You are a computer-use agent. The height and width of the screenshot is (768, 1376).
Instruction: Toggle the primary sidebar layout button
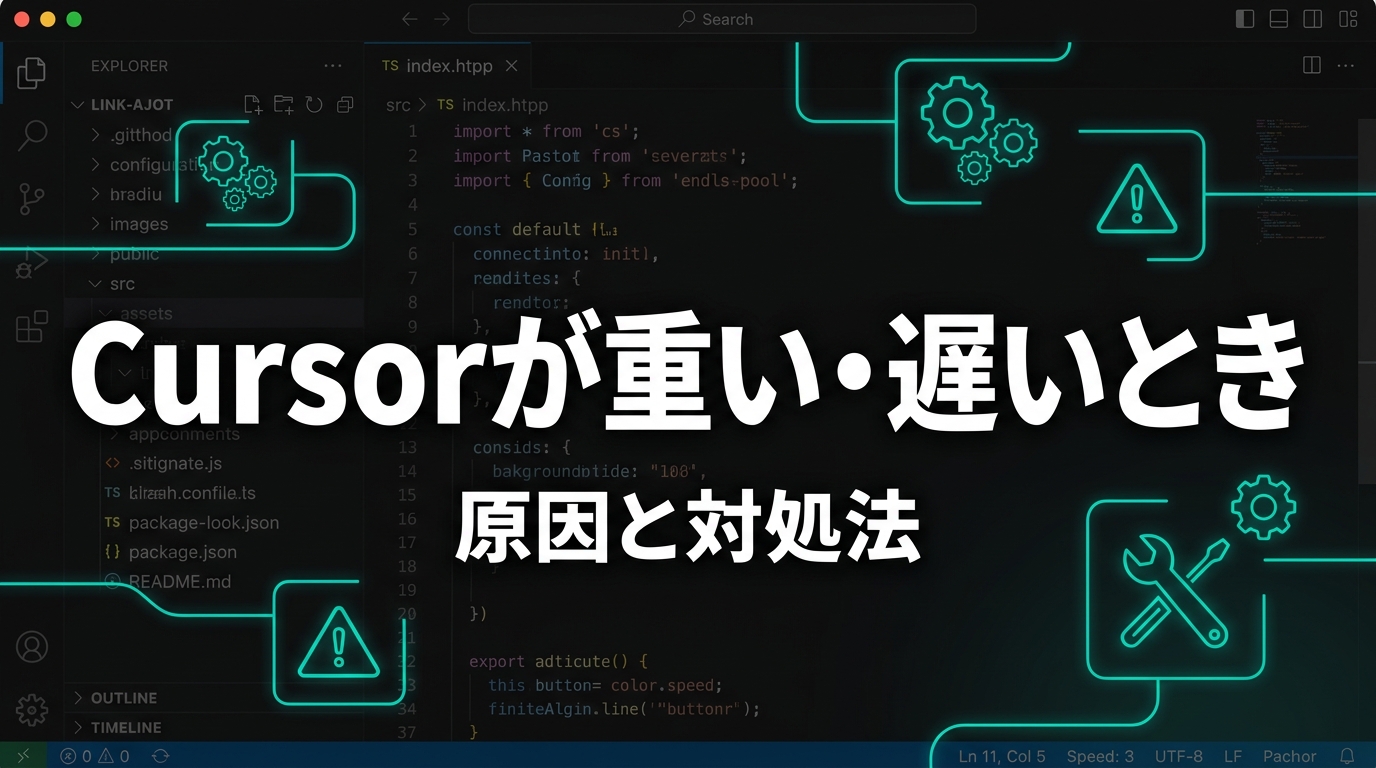point(1245,19)
